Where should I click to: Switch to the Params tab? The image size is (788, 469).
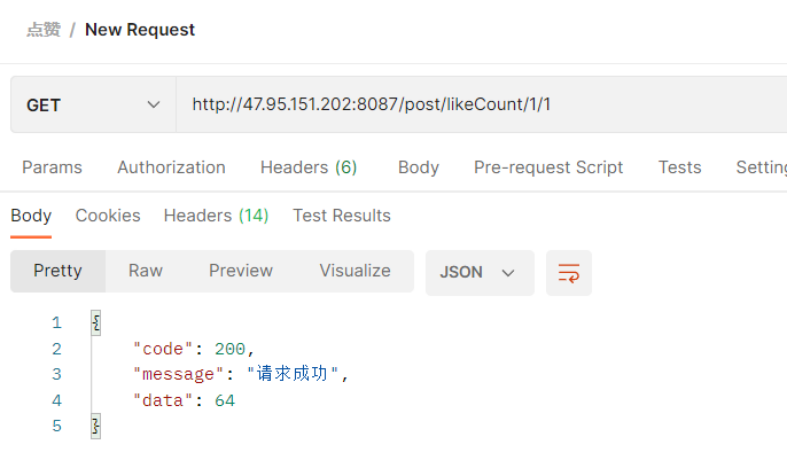(52, 167)
